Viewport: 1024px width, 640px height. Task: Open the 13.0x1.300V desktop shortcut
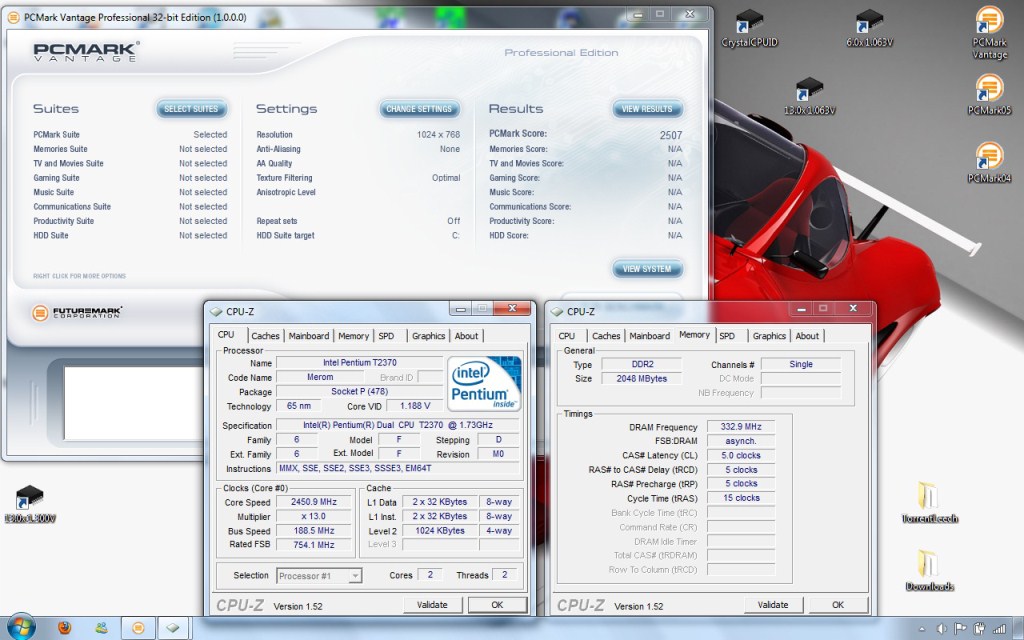click(x=29, y=504)
